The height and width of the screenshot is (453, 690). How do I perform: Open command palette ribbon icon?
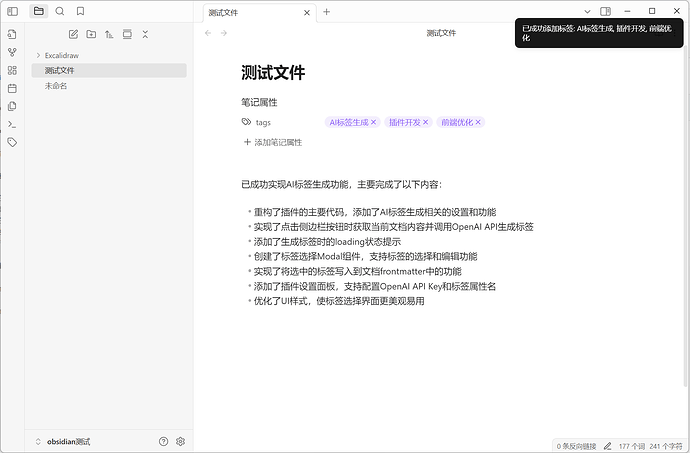click(12, 125)
